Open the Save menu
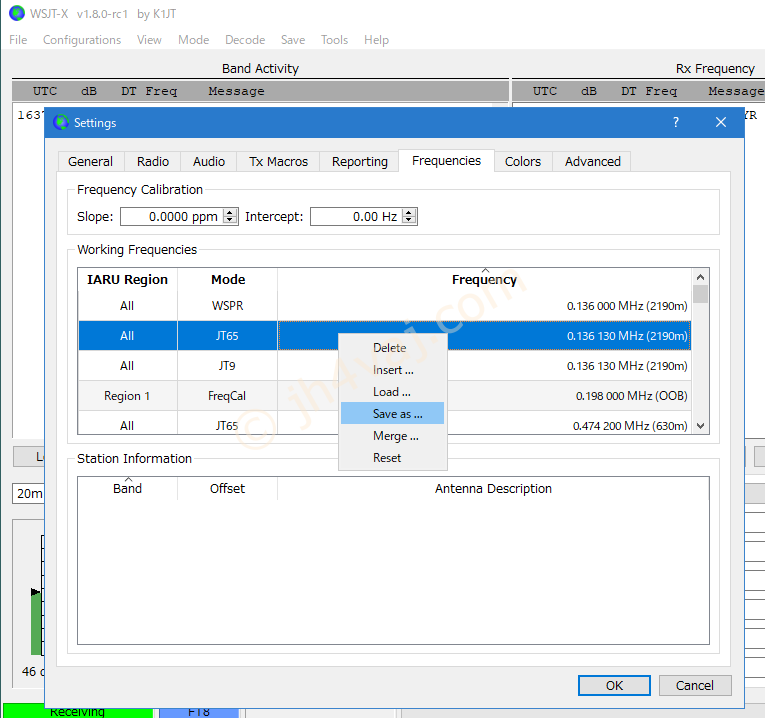 [293, 40]
